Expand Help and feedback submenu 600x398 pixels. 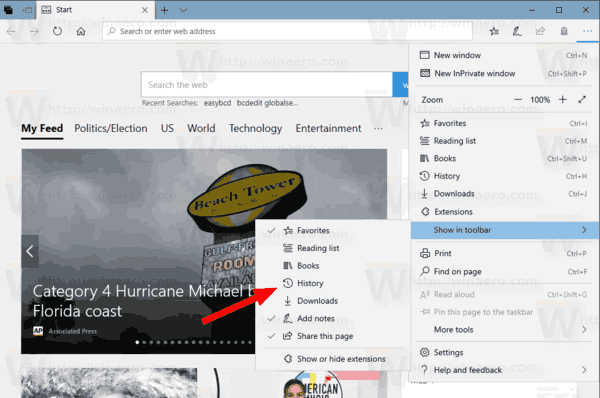[503, 370]
